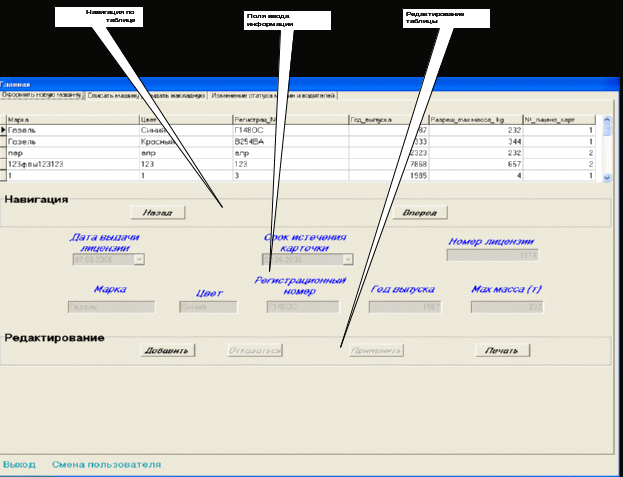This screenshot has width=623, height=477.
Task: Select the Гозель cell in second row
Action: [x=73, y=141]
